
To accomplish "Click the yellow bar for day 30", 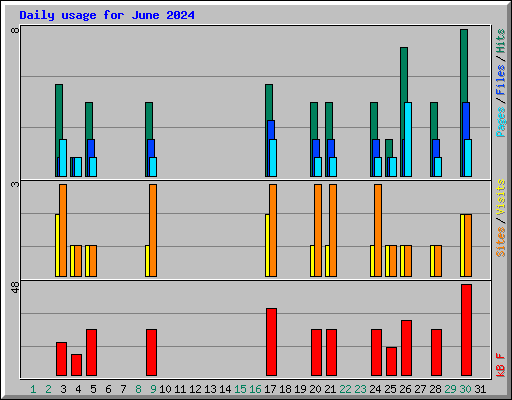I will tap(462, 245).
